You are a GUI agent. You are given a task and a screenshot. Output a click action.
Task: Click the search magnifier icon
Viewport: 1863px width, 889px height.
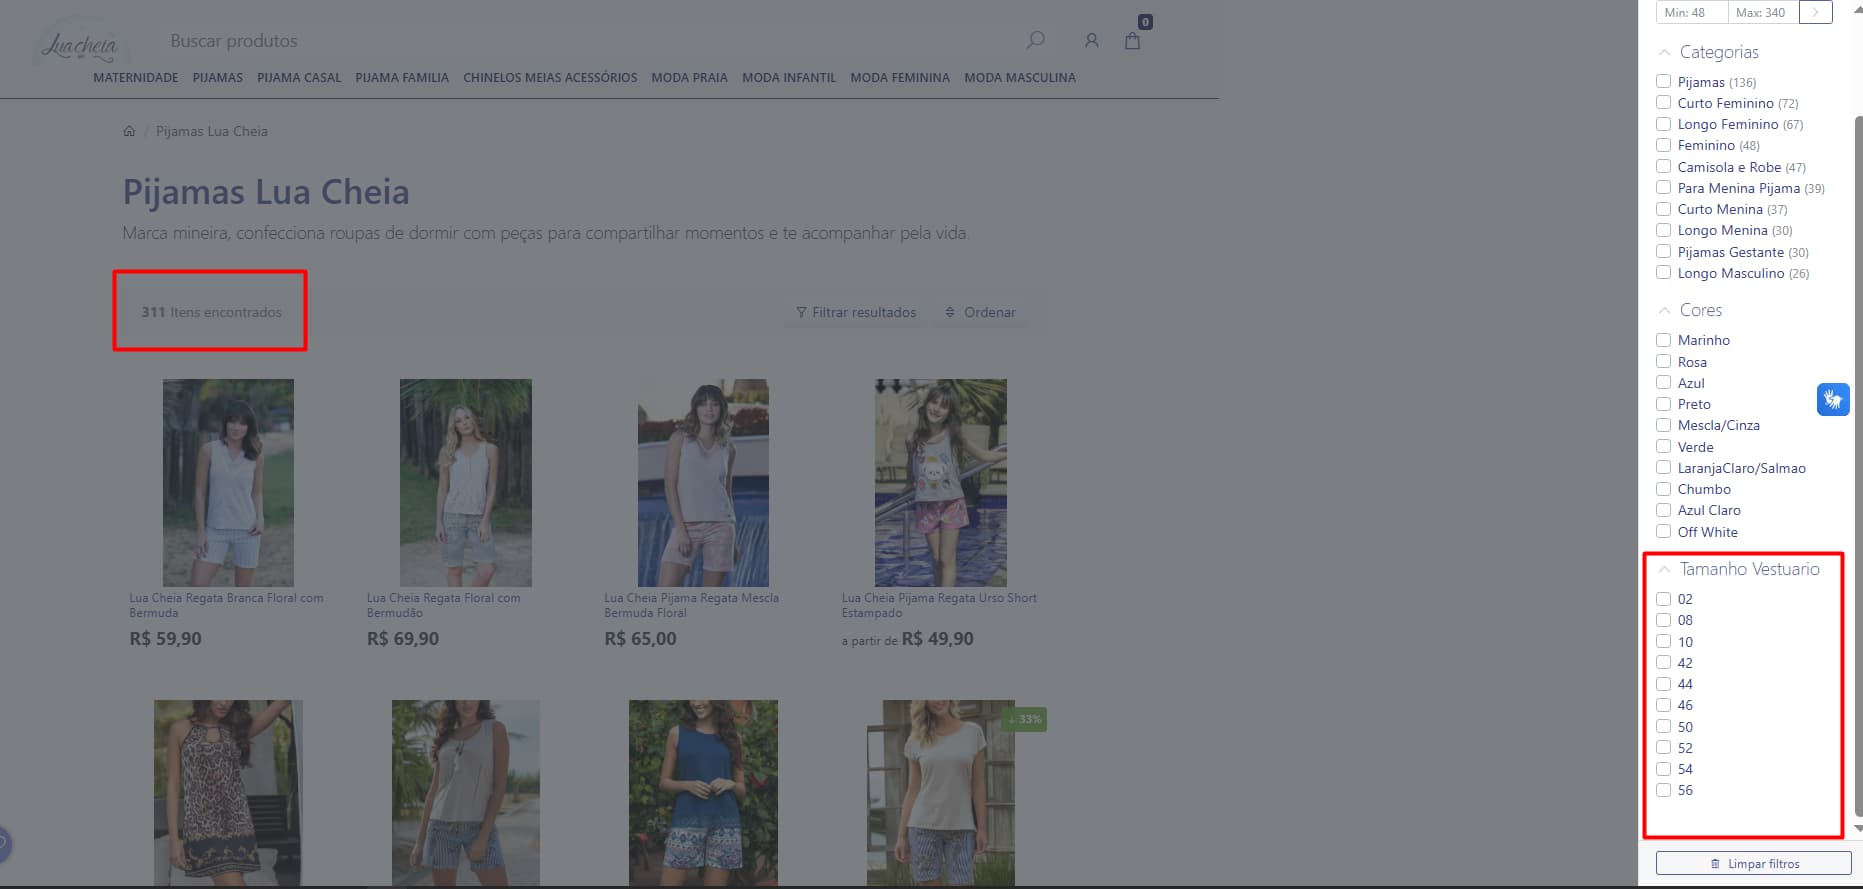click(1036, 40)
